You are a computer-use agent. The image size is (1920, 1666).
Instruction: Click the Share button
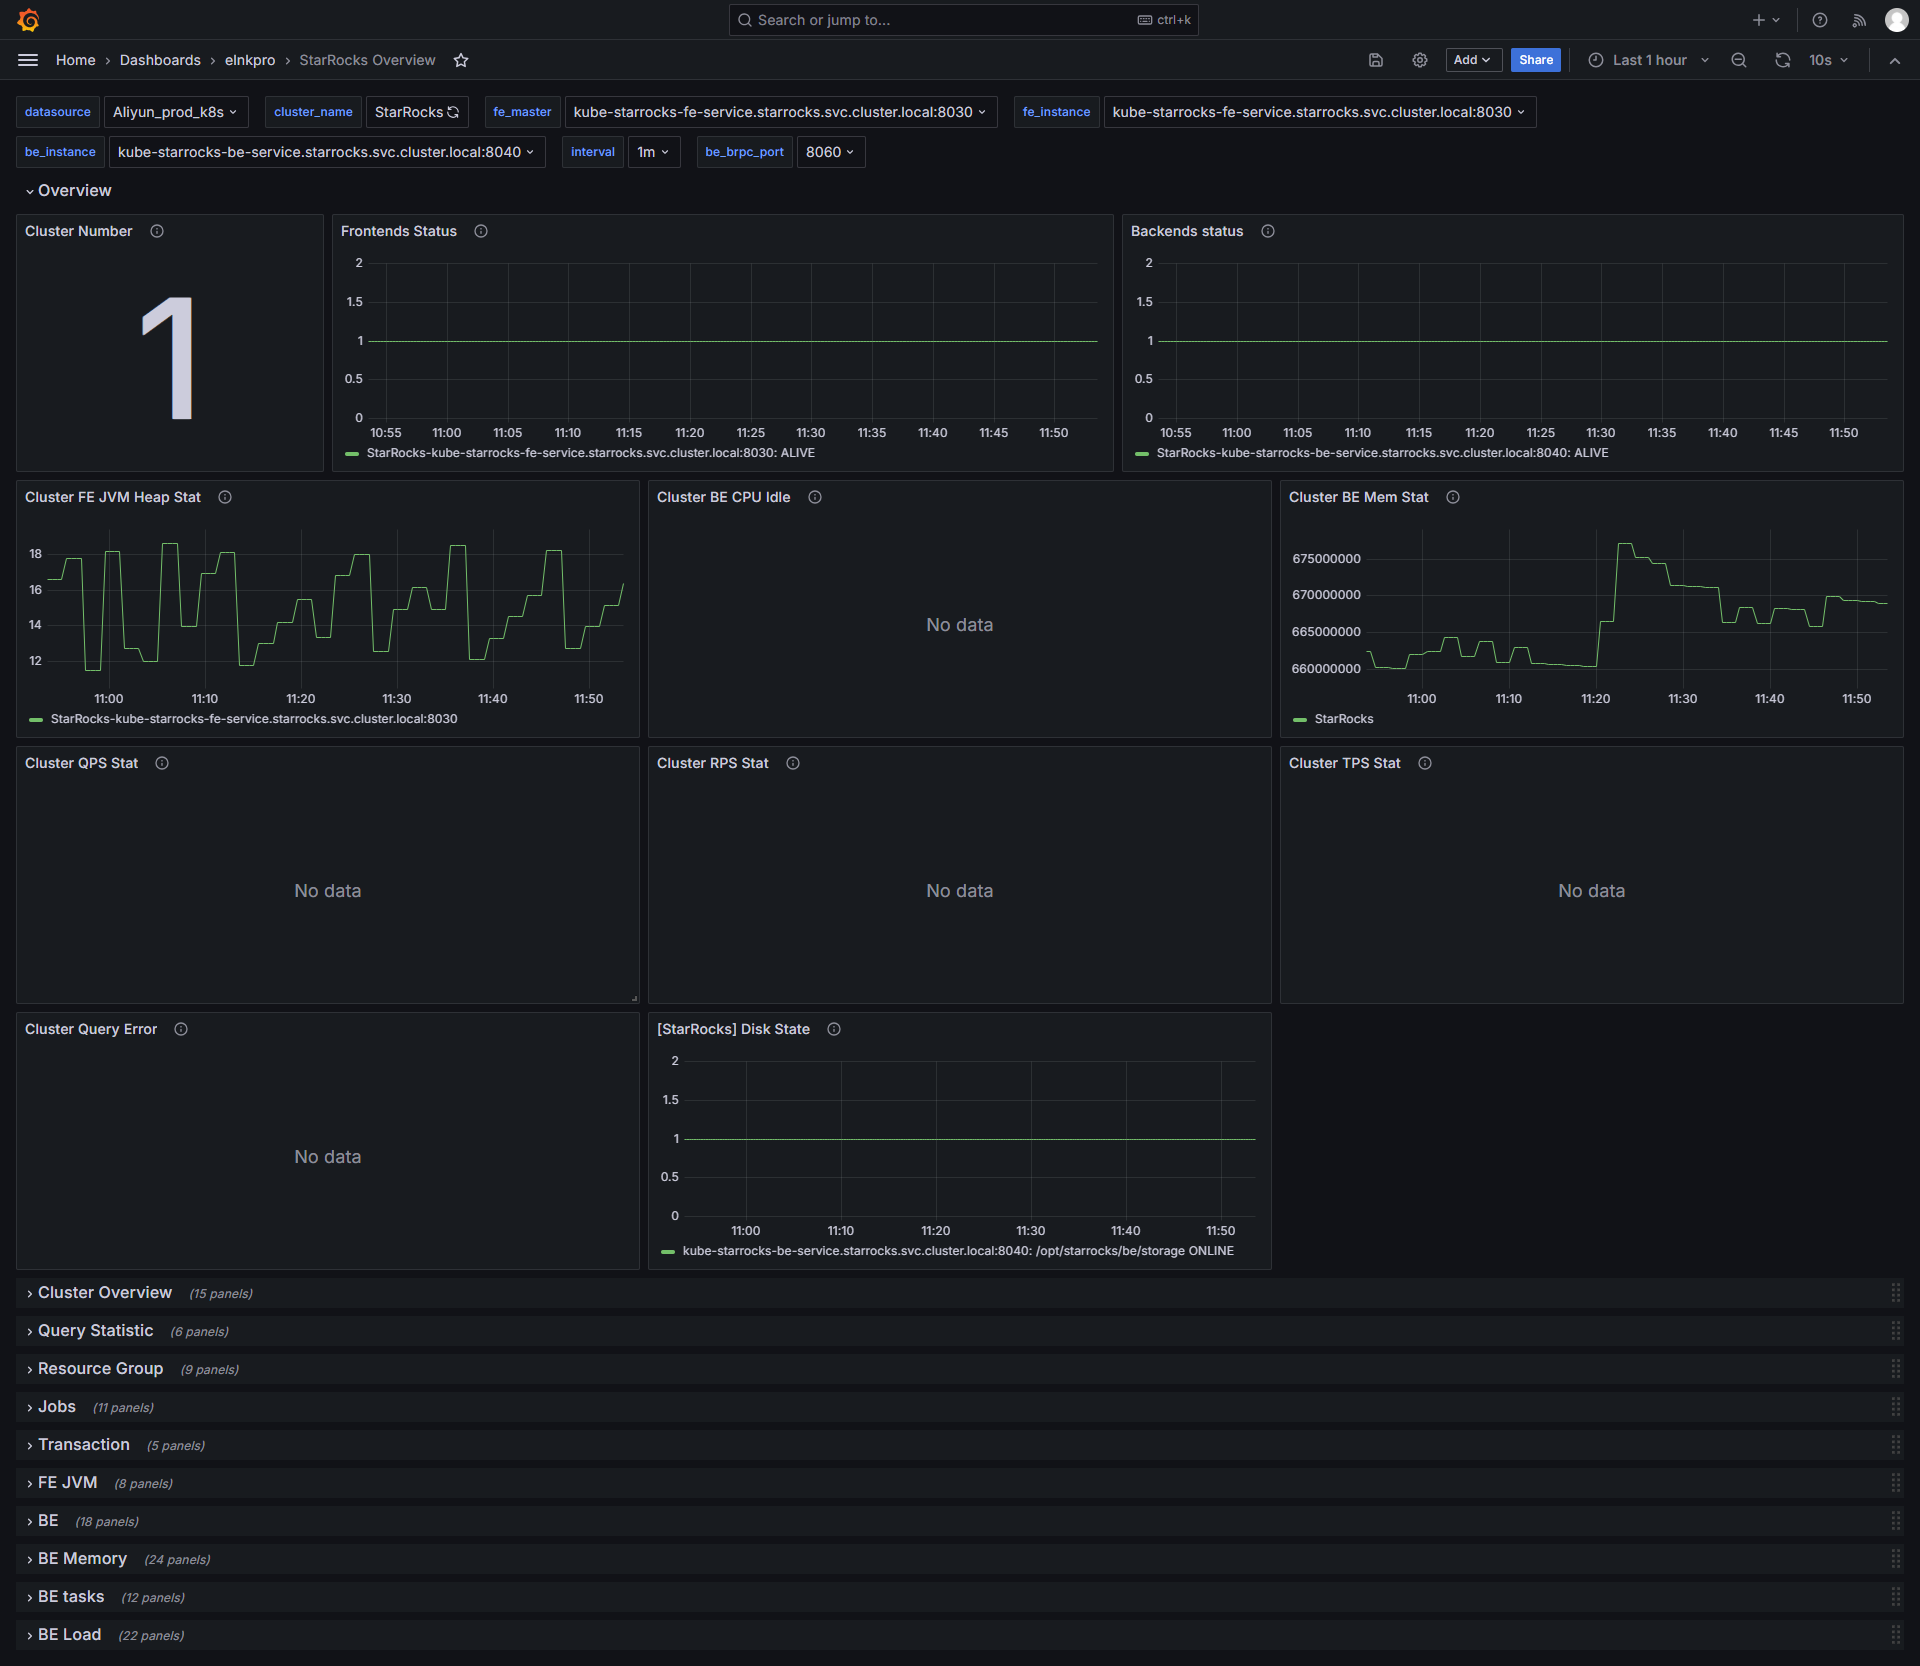click(1536, 60)
